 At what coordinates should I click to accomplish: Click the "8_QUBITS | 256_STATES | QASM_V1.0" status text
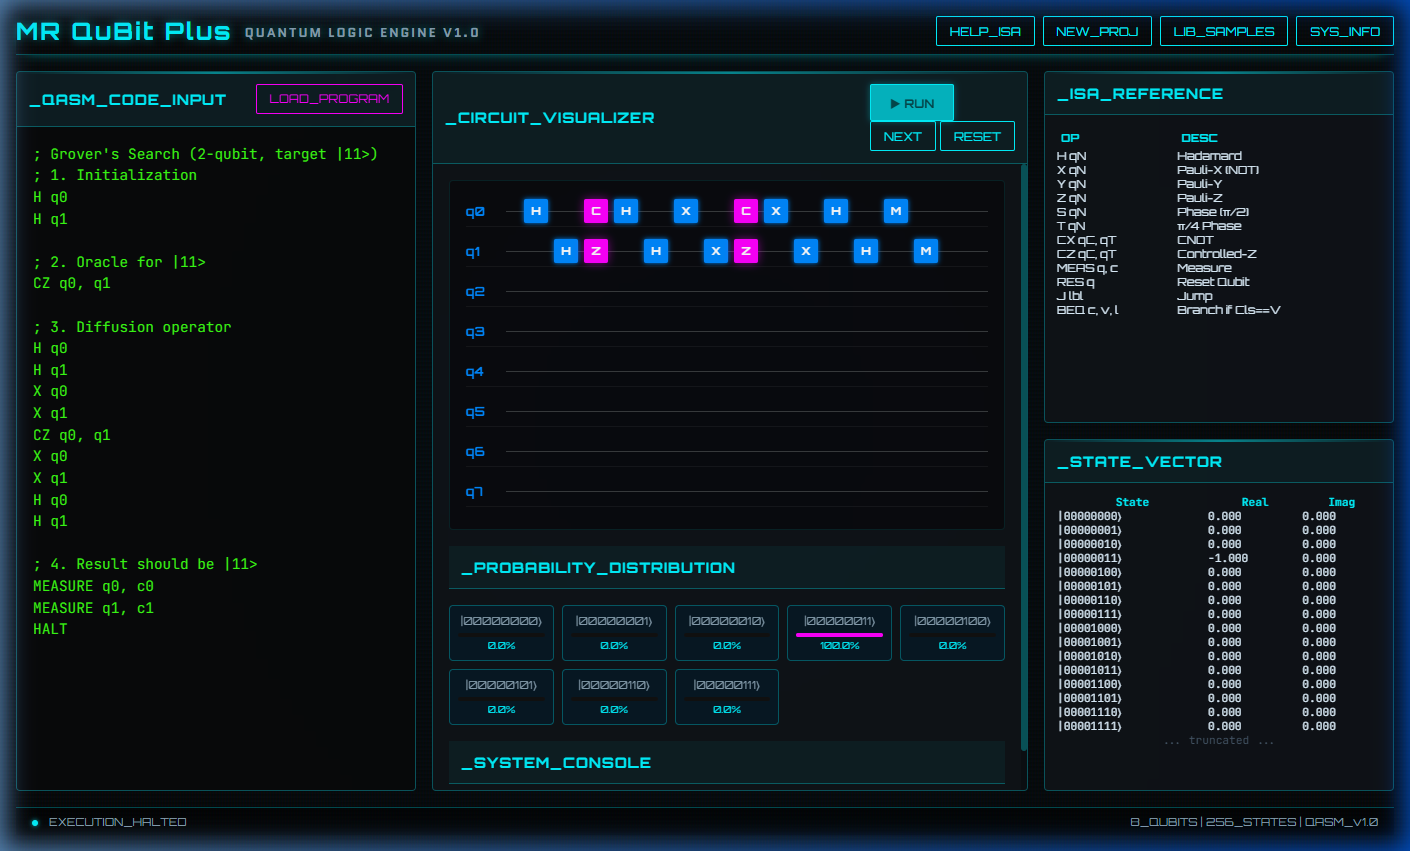point(1254,822)
